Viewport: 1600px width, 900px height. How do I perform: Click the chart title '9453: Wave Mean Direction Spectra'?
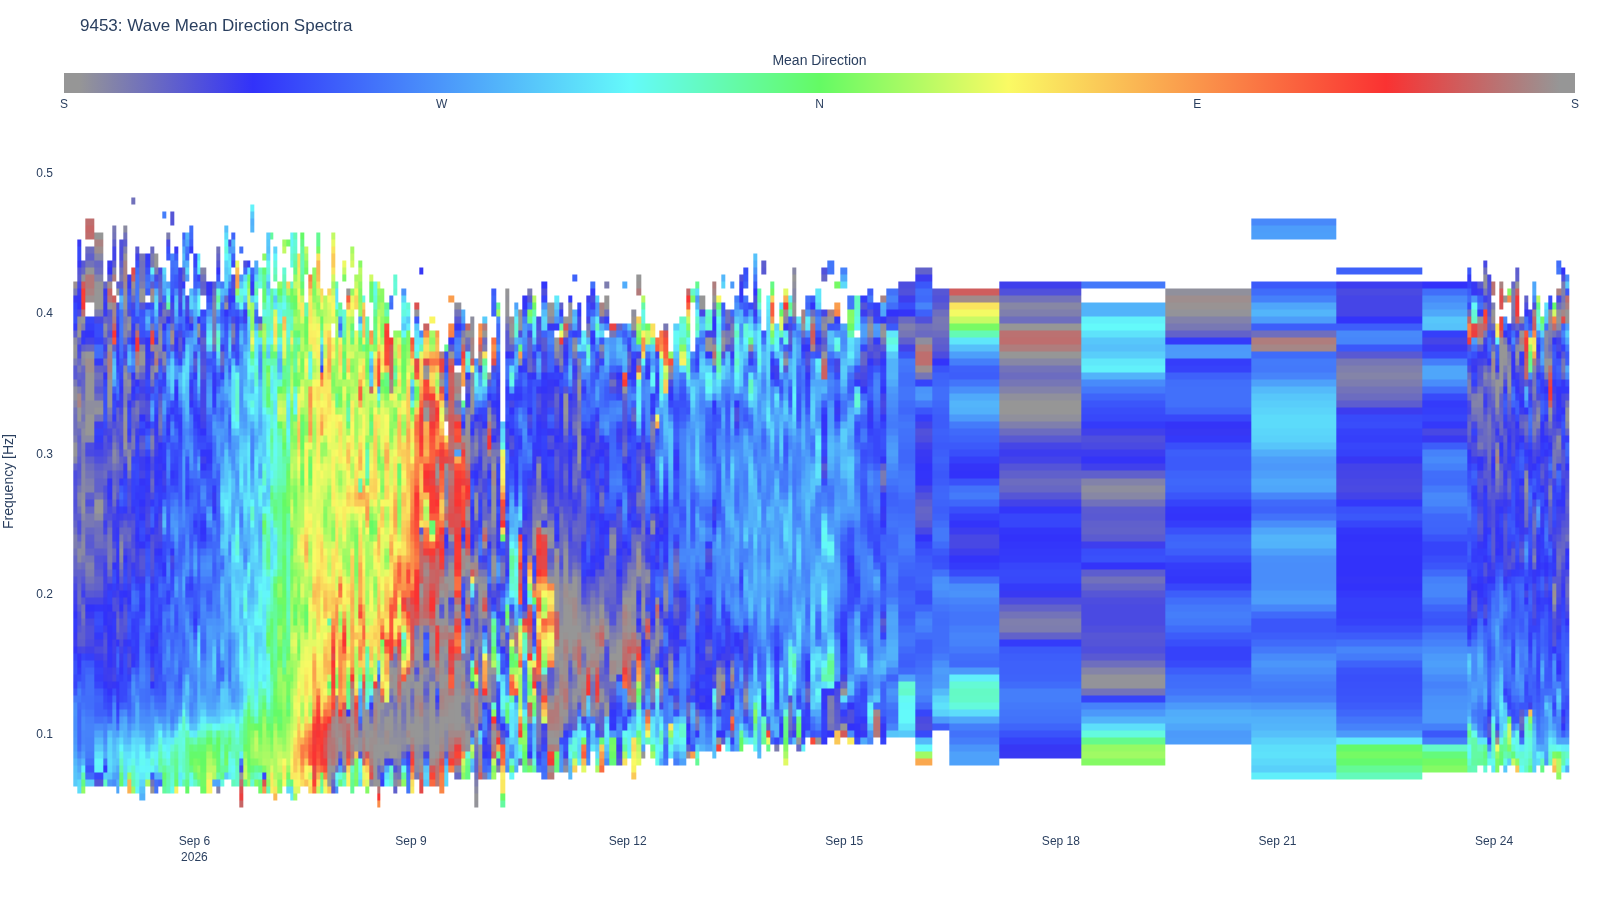click(216, 26)
